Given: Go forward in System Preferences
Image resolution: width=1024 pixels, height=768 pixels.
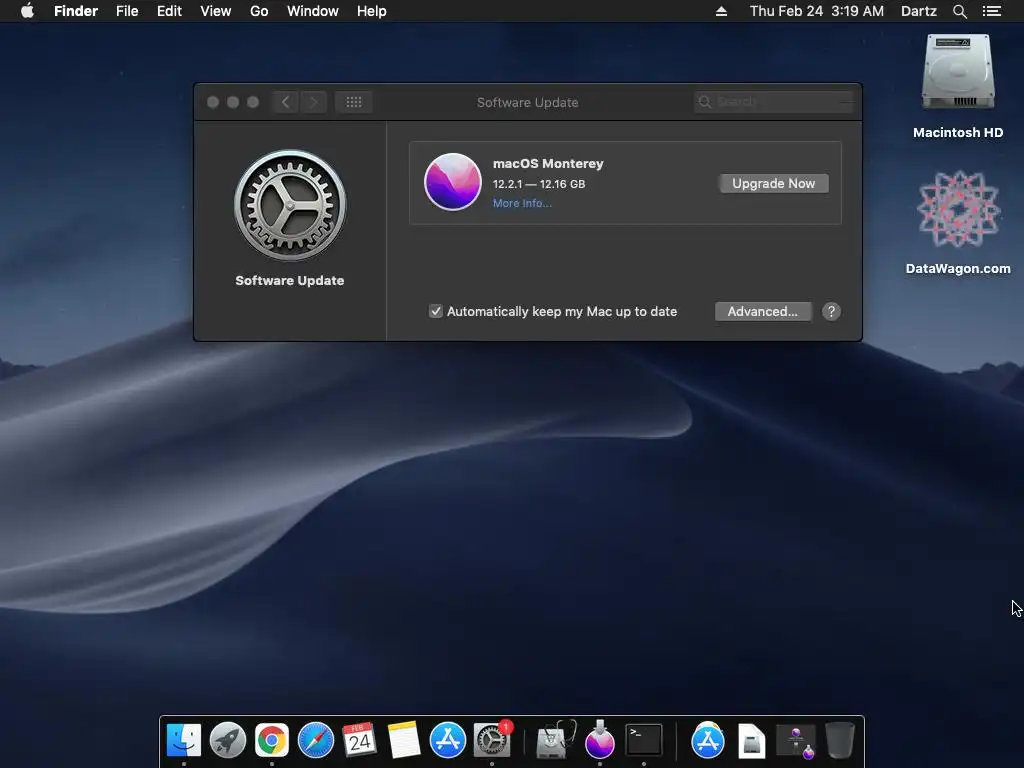Looking at the screenshot, I should tap(313, 102).
